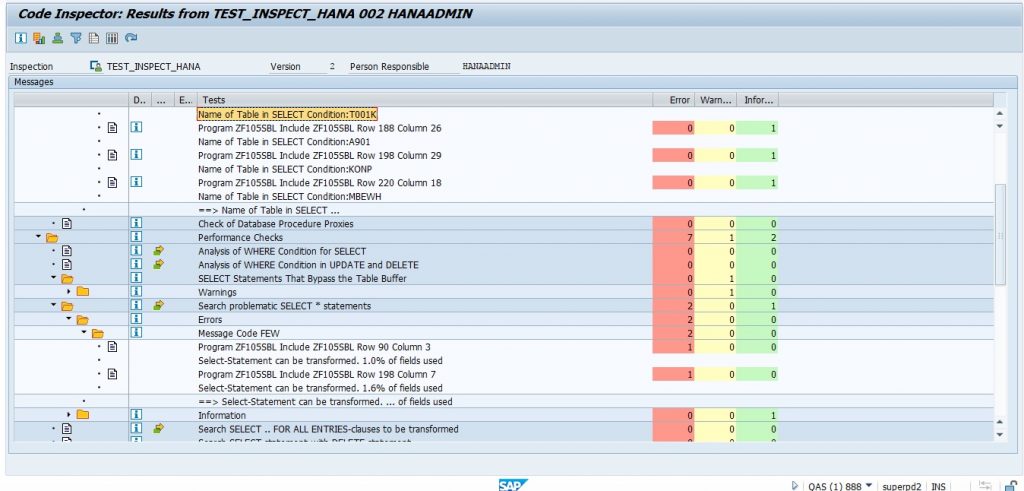Click the Warn... column header
Viewport: 1024px width, 491px height.
click(x=715, y=100)
